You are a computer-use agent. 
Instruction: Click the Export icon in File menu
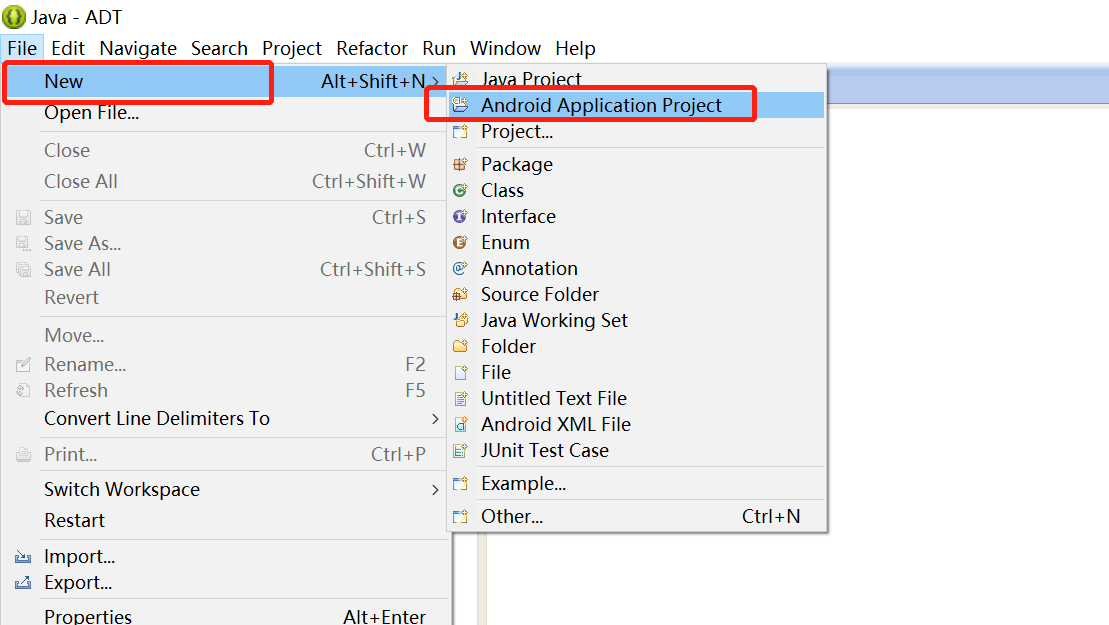(x=23, y=583)
